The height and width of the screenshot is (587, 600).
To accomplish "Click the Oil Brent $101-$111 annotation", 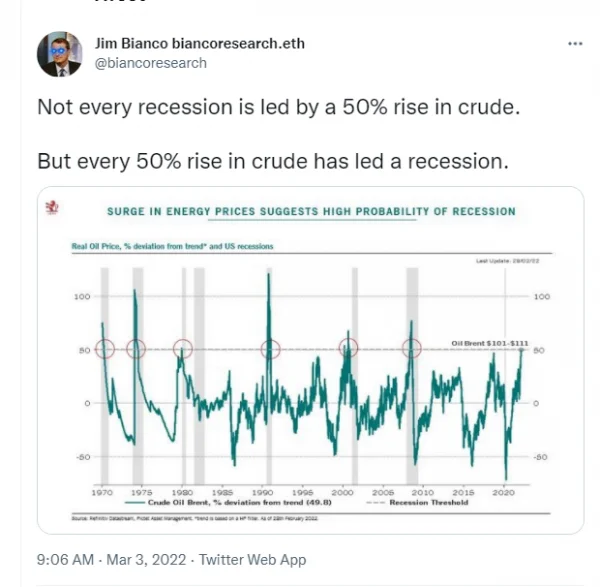I will coord(489,342).
